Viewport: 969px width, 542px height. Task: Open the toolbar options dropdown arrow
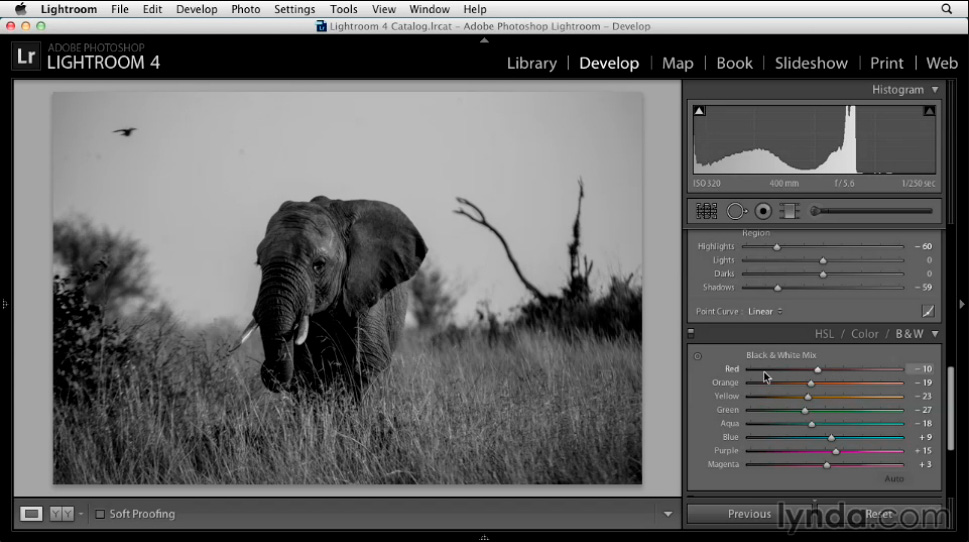click(668, 514)
